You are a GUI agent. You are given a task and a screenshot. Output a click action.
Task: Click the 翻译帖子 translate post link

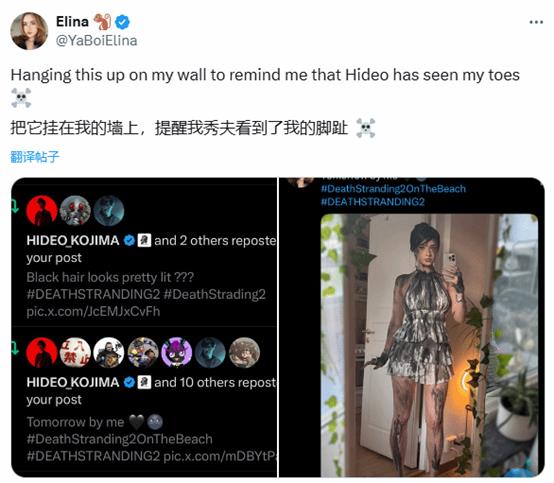click(35, 157)
